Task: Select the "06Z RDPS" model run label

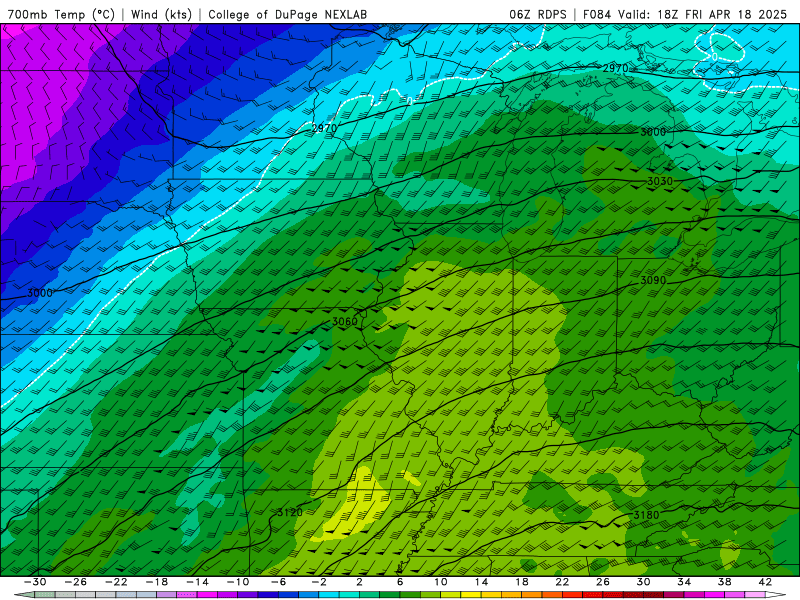Action: (x=538, y=14)
